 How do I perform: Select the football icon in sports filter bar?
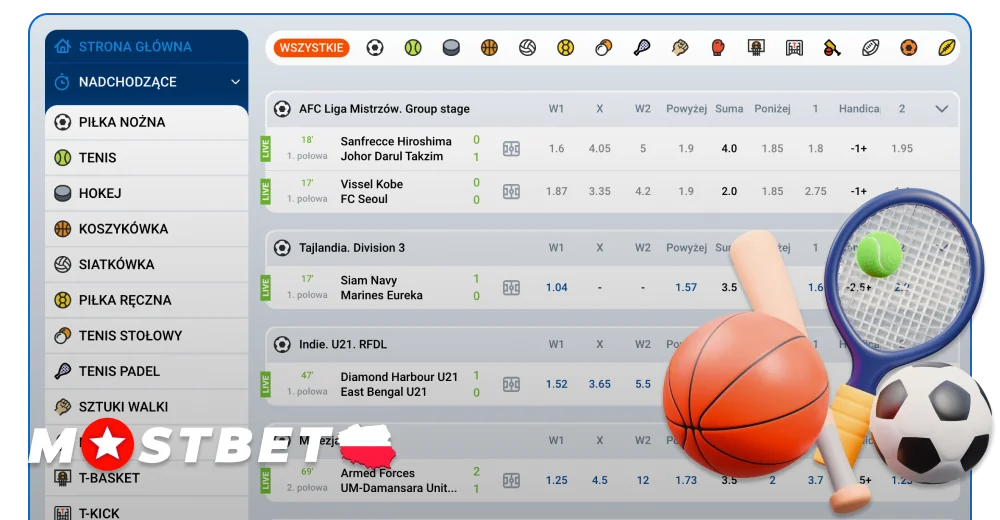coord(375,48)
